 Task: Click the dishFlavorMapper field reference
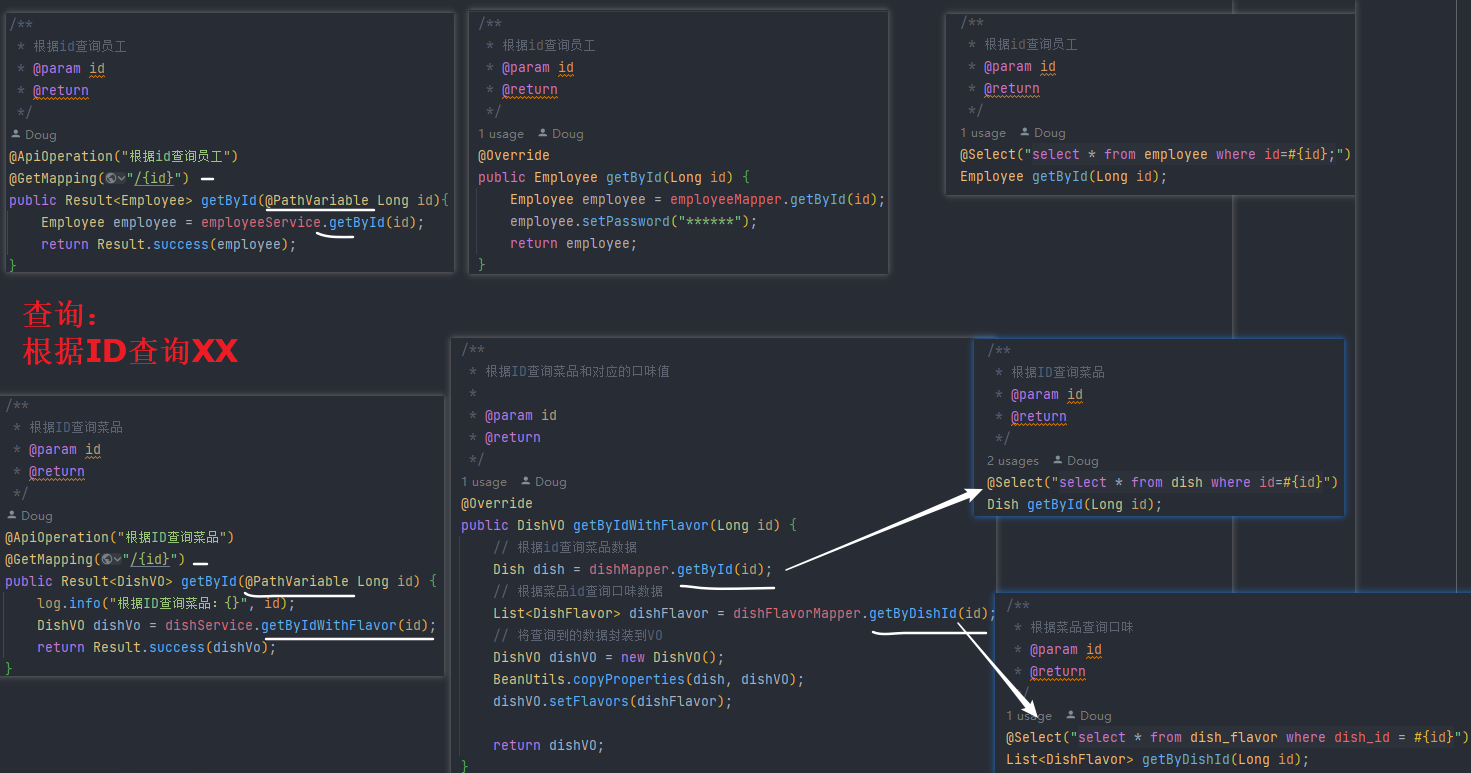(797, 613)
